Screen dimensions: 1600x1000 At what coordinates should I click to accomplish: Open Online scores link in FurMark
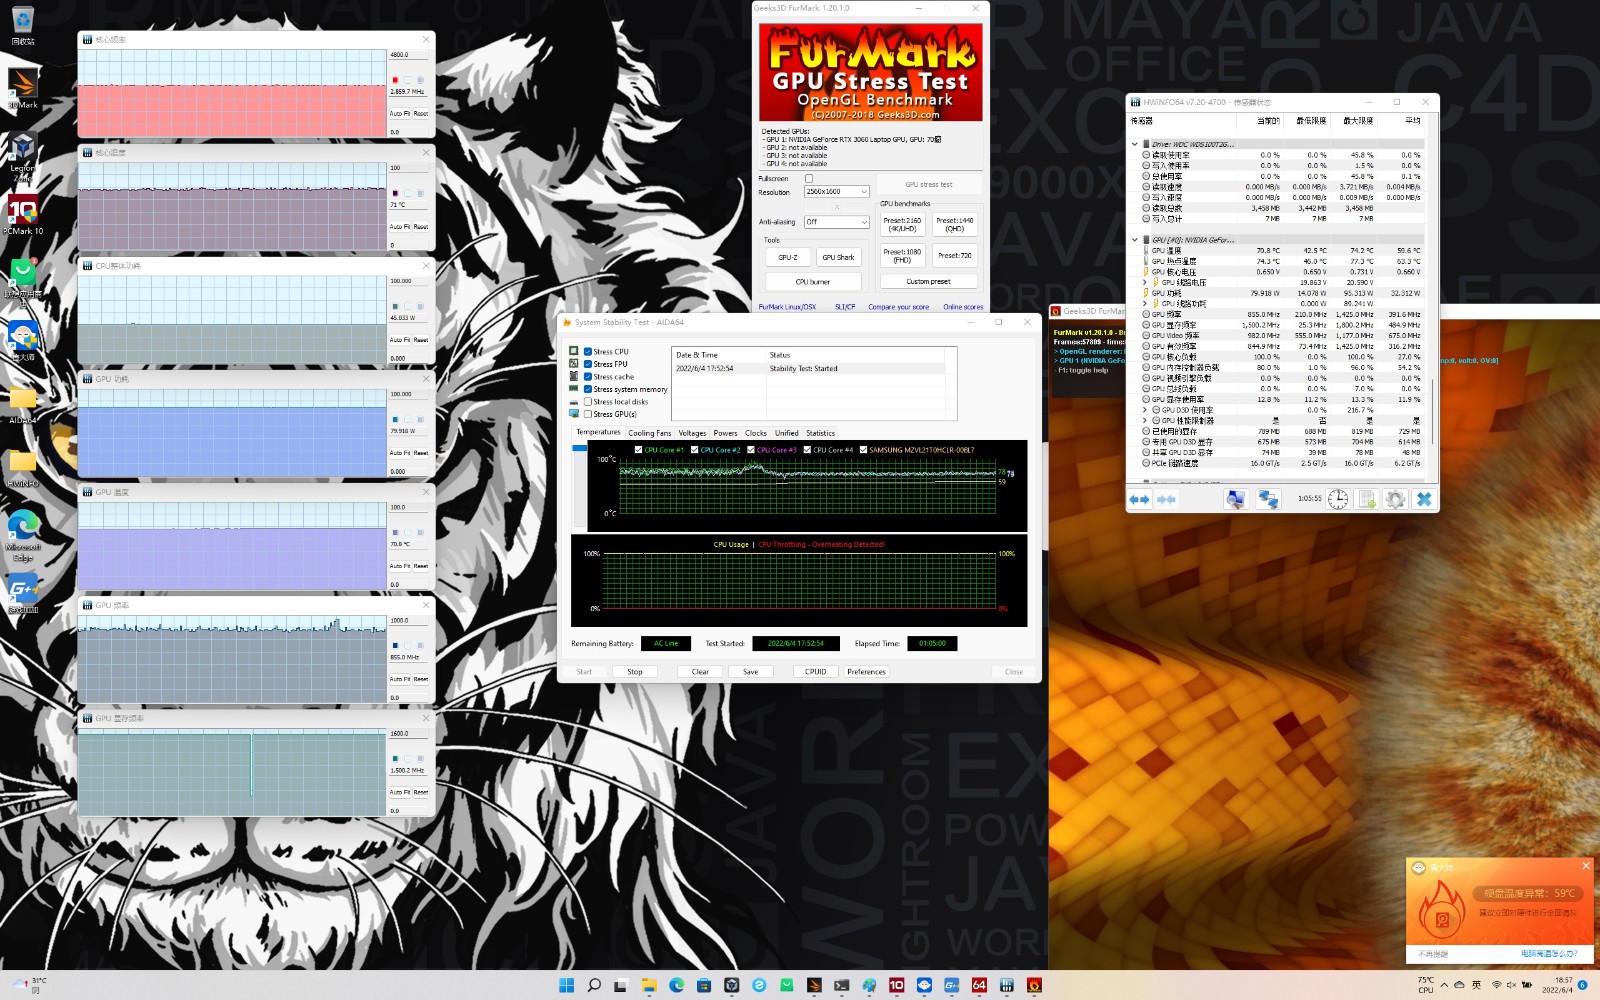(963, 307)
